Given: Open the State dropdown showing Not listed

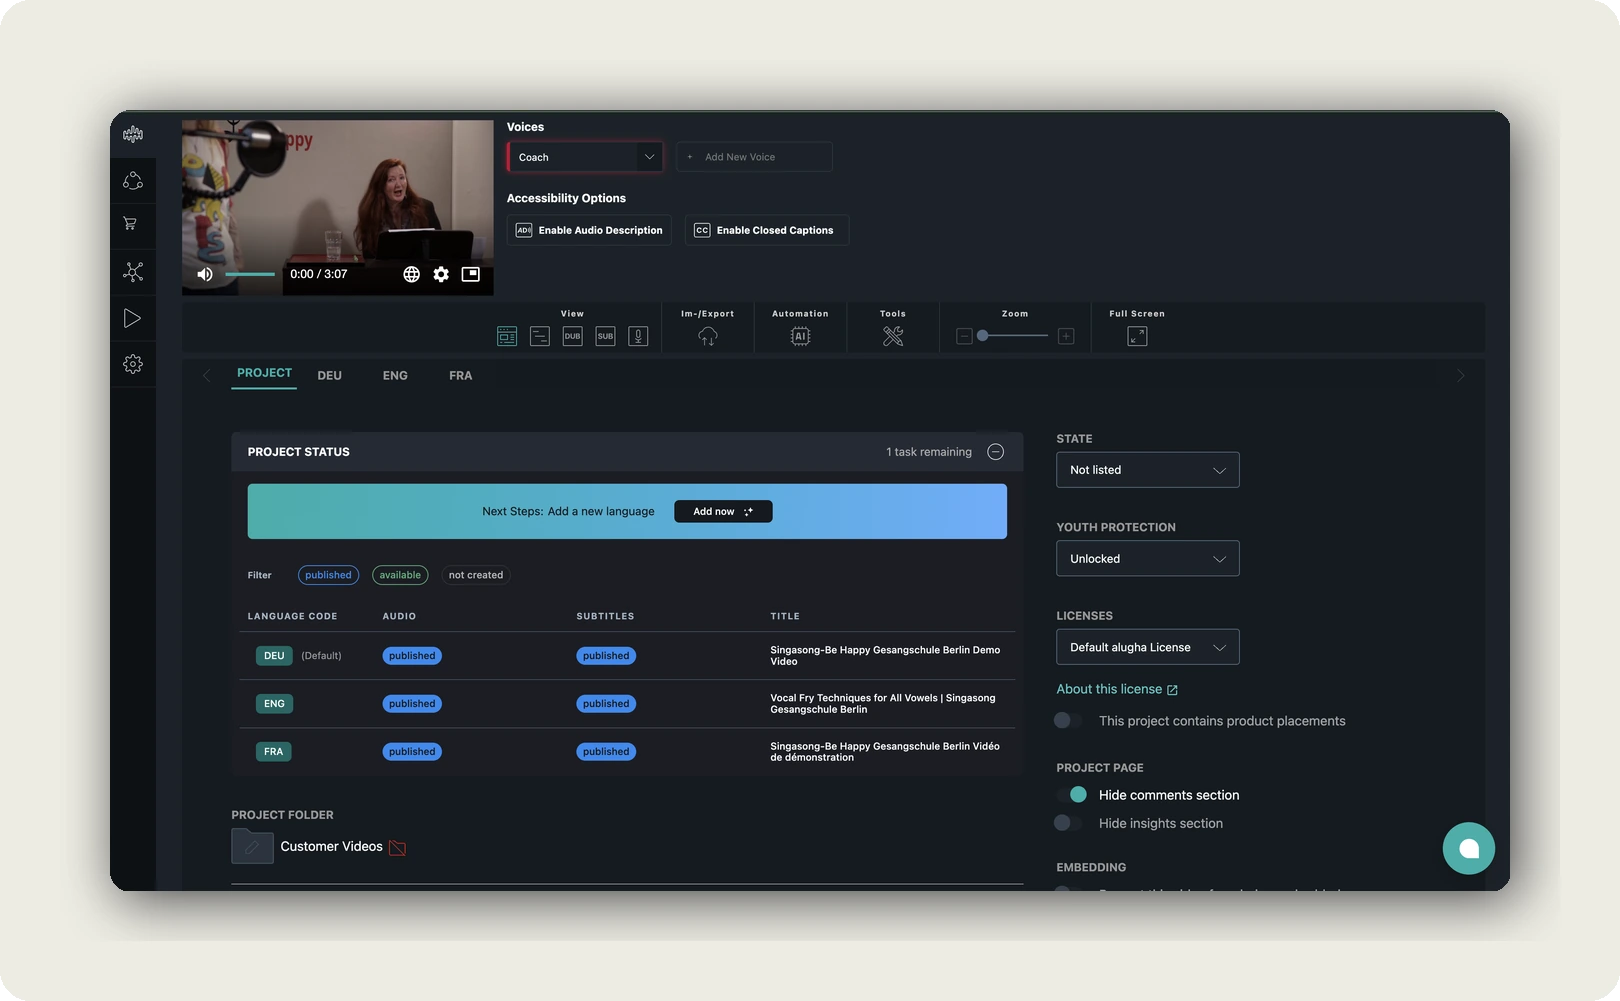Looking at the screenshot, I should click(x=1148, y=470).
